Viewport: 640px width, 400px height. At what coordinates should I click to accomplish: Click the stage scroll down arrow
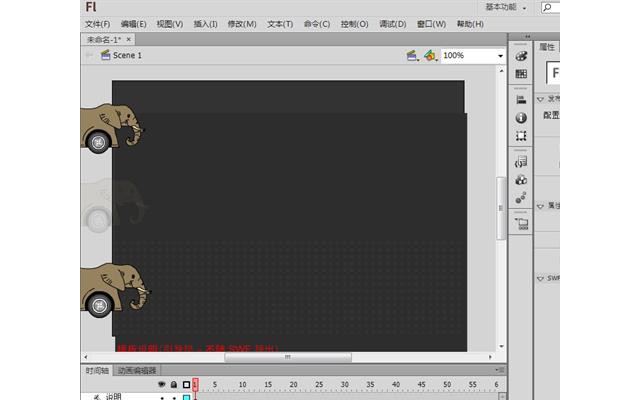[x=501, y=347]
